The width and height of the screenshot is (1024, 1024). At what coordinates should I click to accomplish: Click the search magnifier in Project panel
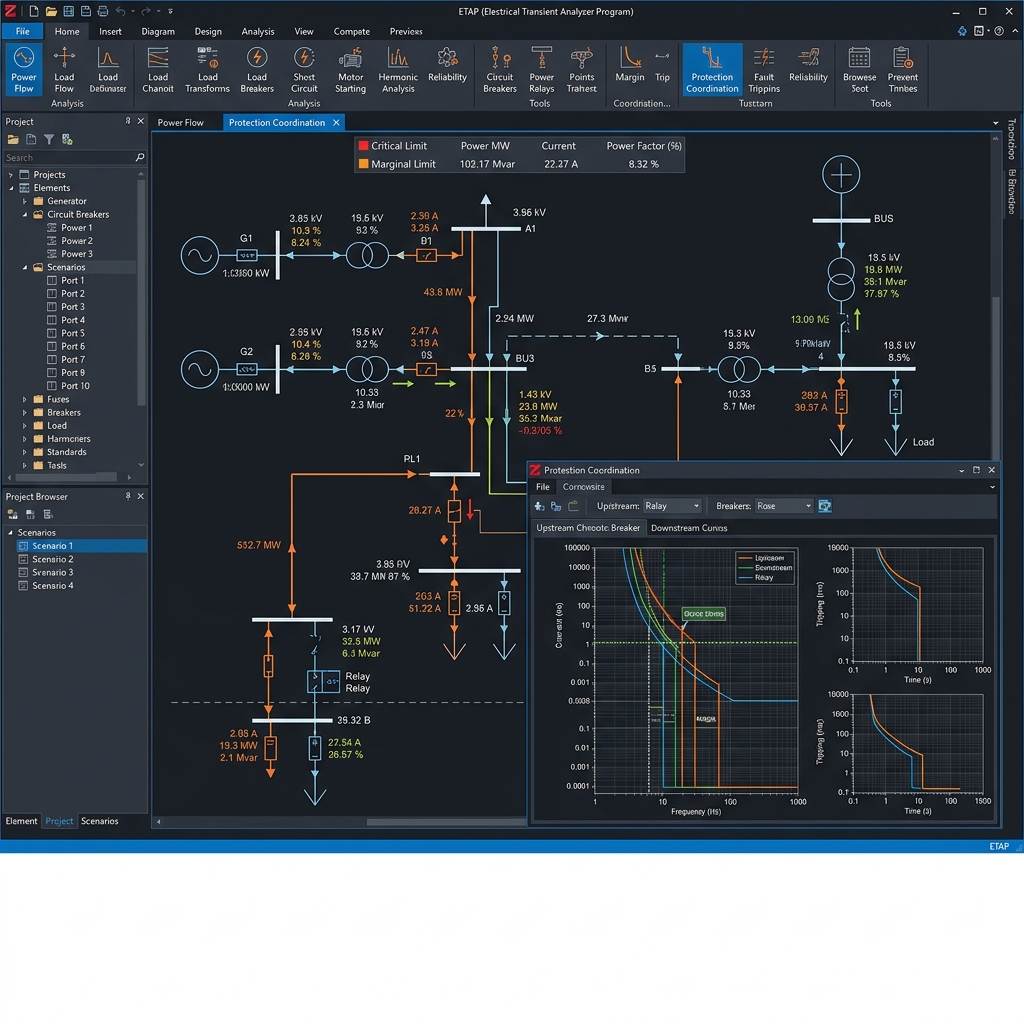tap(139, 157)
